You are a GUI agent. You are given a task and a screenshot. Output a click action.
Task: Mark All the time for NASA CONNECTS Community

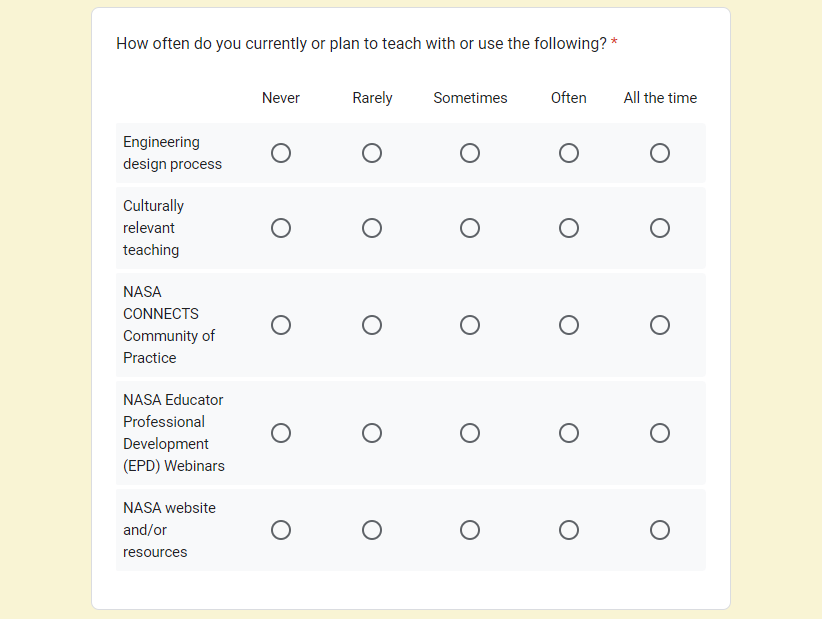660,325
